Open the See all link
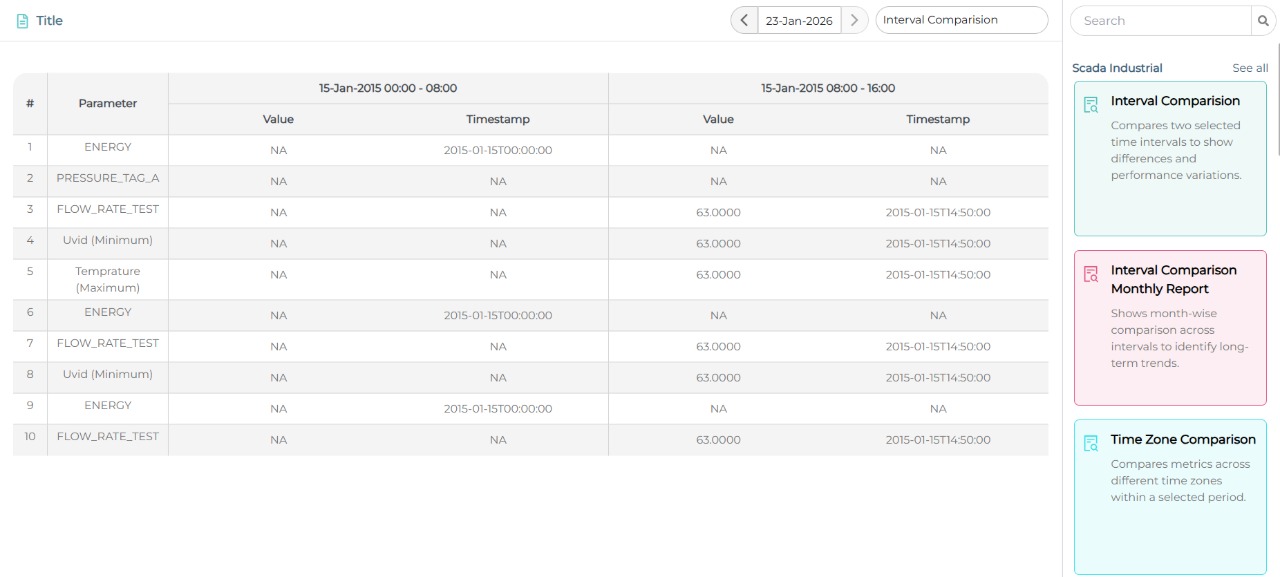This screenshot has height=577, width=1280. coord(1250,68)
